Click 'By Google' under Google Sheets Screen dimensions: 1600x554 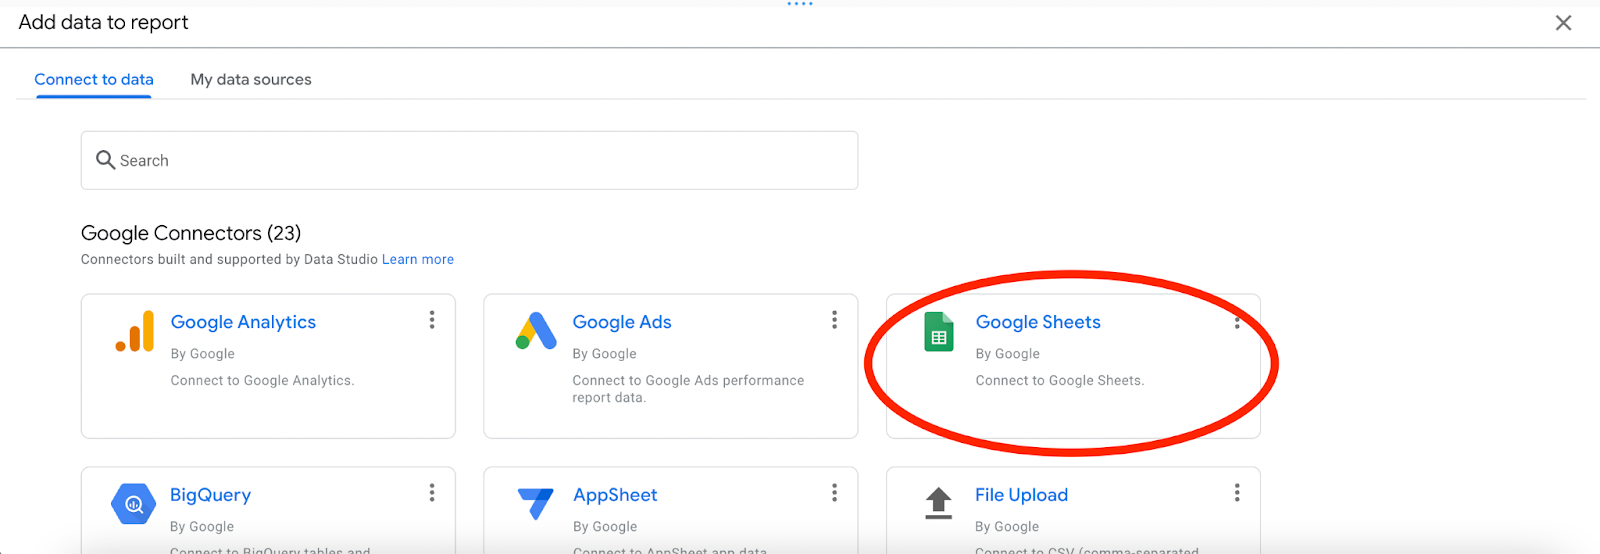(x=1007, y=354)
